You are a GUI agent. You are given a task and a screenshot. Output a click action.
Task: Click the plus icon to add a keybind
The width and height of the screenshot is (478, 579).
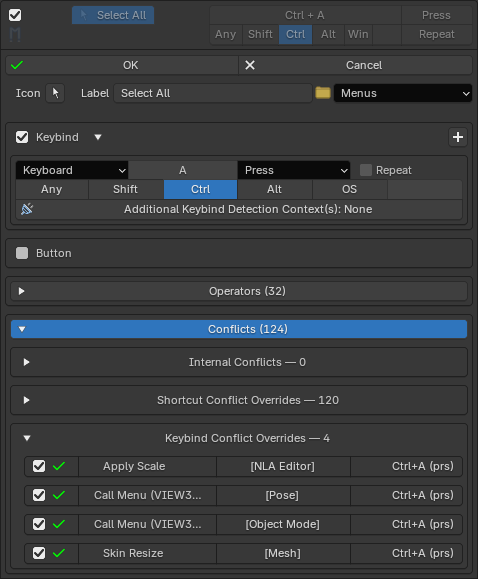[458, 137]
